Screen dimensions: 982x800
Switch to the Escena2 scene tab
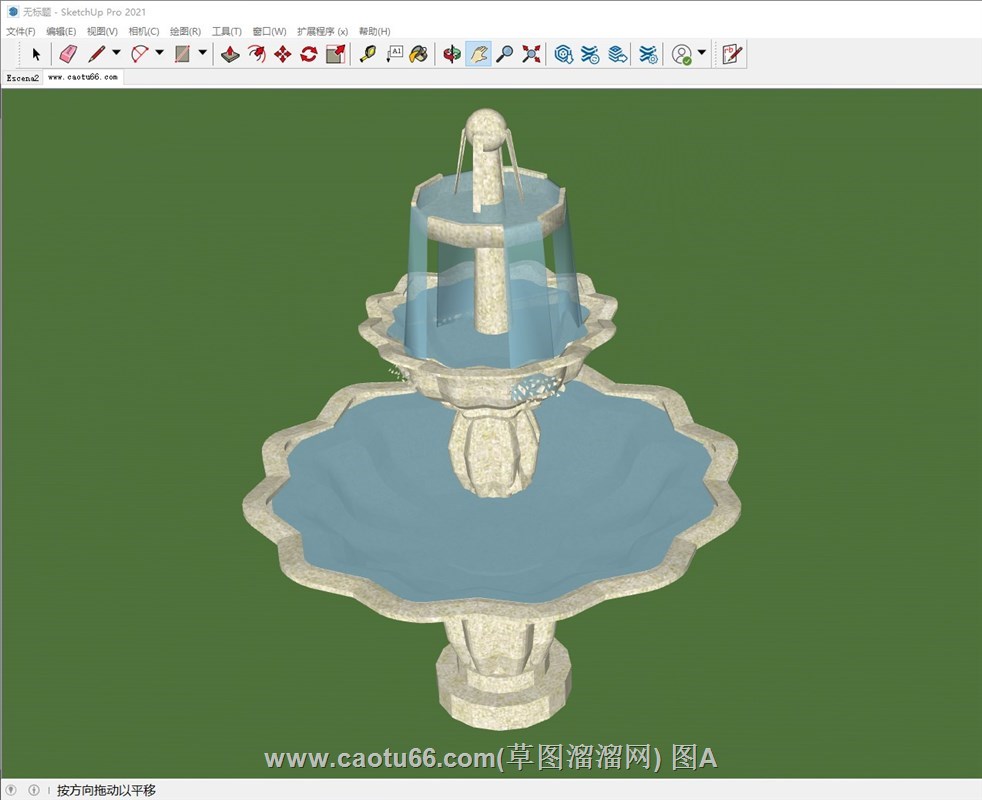pyautogui.click(x=22, y=77)
